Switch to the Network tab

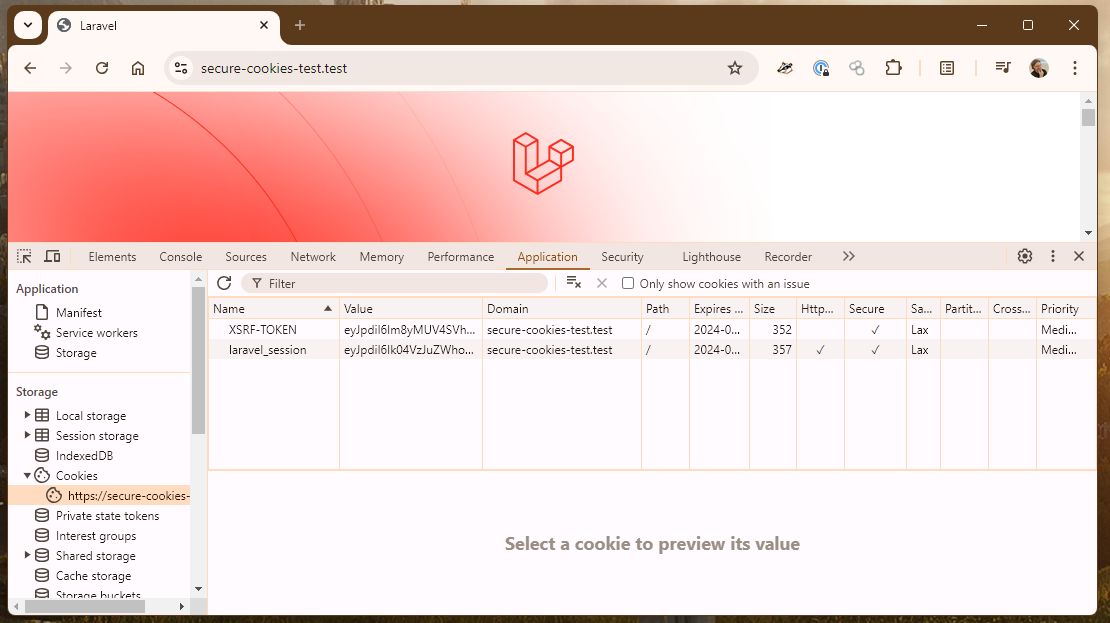click(x=313, y=257)
